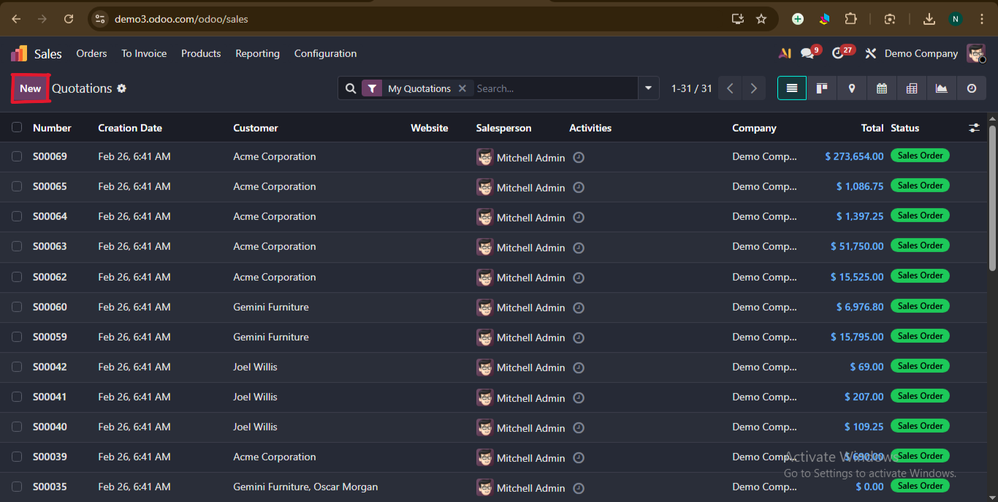
Task: Switch to activity view
Action: pyautogui.click(x=971, y=88)
